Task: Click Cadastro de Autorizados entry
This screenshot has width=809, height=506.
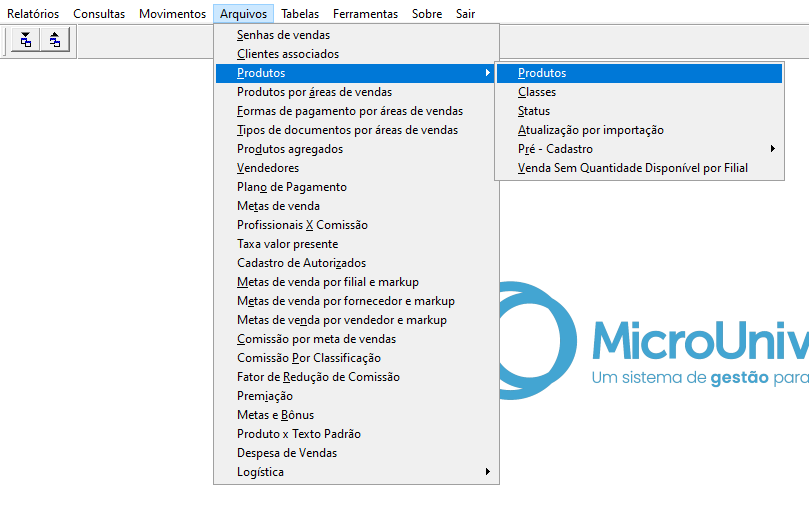Action: pos(301,263)
